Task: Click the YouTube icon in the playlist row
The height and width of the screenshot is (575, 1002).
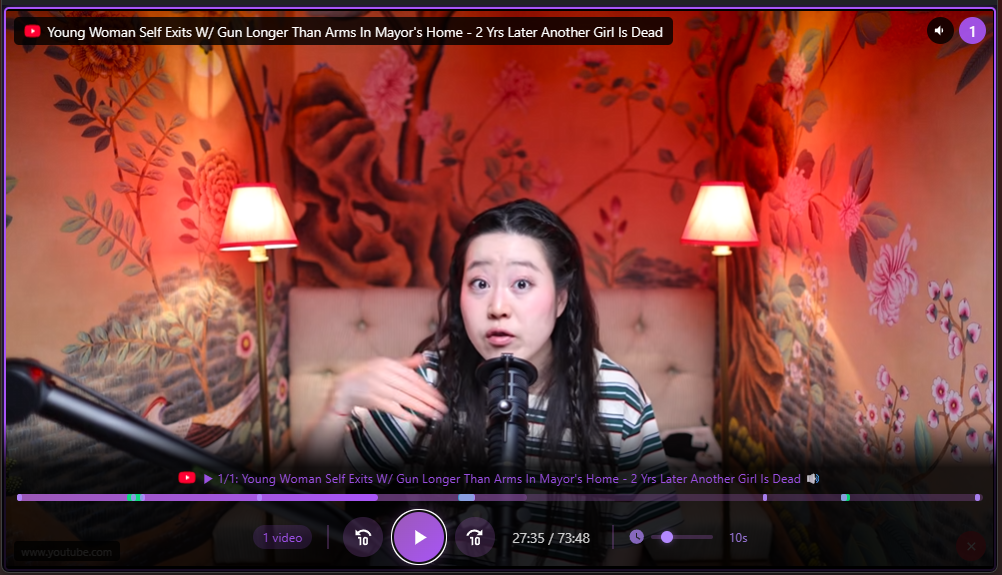Action: point(186,479)
